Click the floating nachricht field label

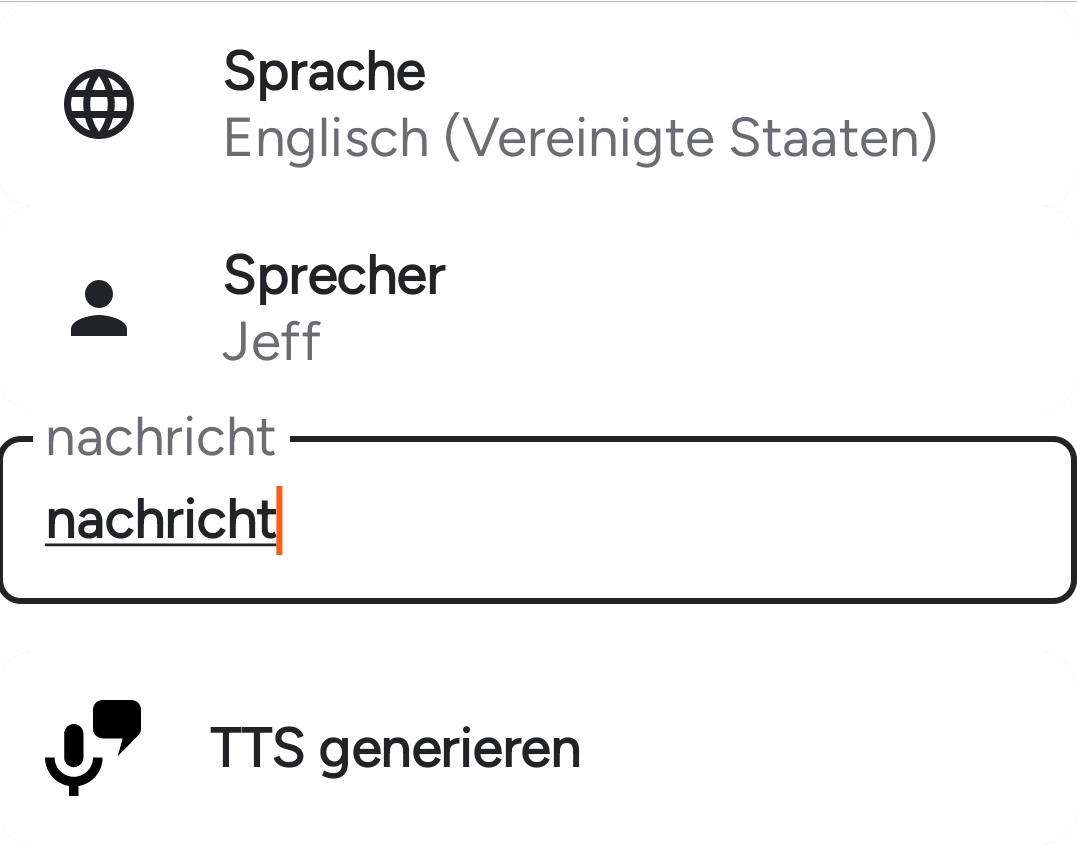coord(160,438)
